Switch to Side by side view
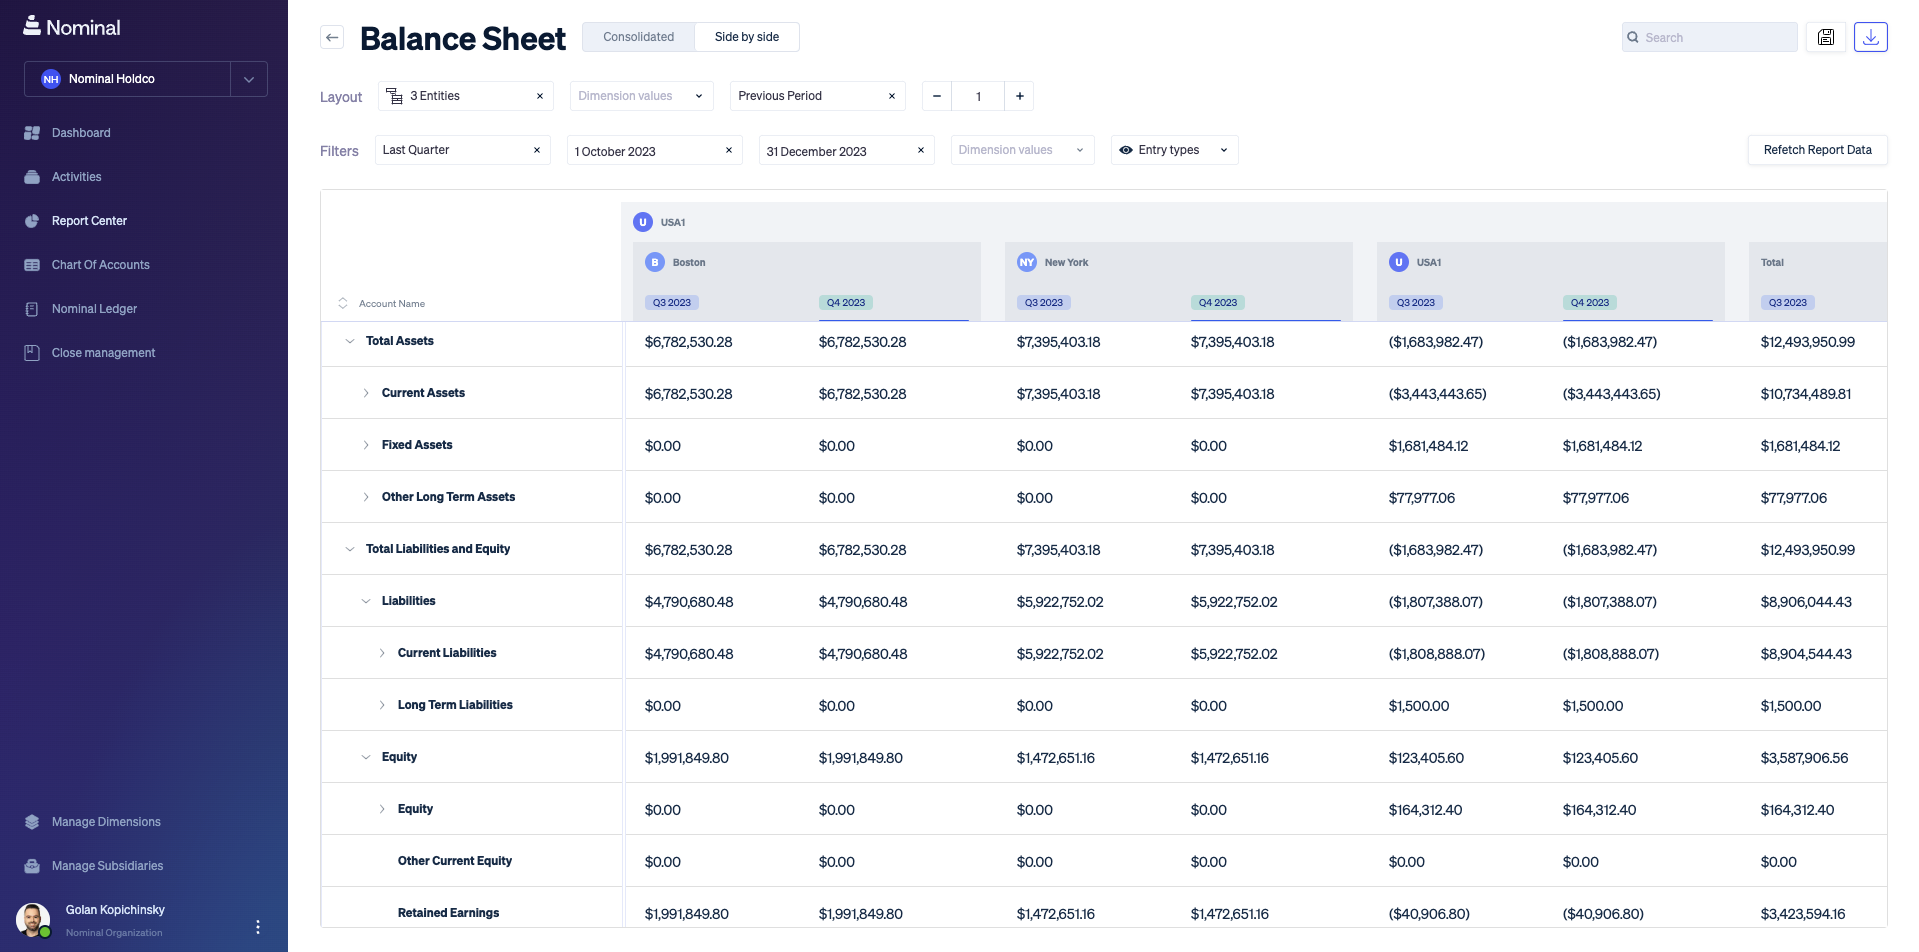The width and height of the screenshot is (1919, 952). tap(746, 37)
